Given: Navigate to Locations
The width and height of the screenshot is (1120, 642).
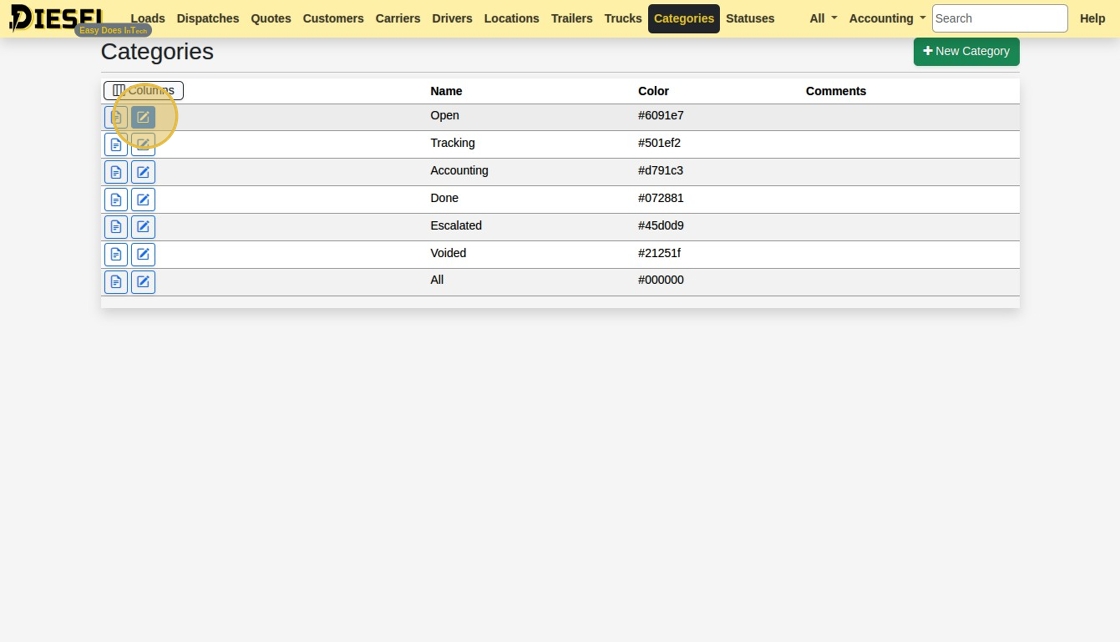Looking at the screenshot, I should pyautogui.click(x=511, y=19).
